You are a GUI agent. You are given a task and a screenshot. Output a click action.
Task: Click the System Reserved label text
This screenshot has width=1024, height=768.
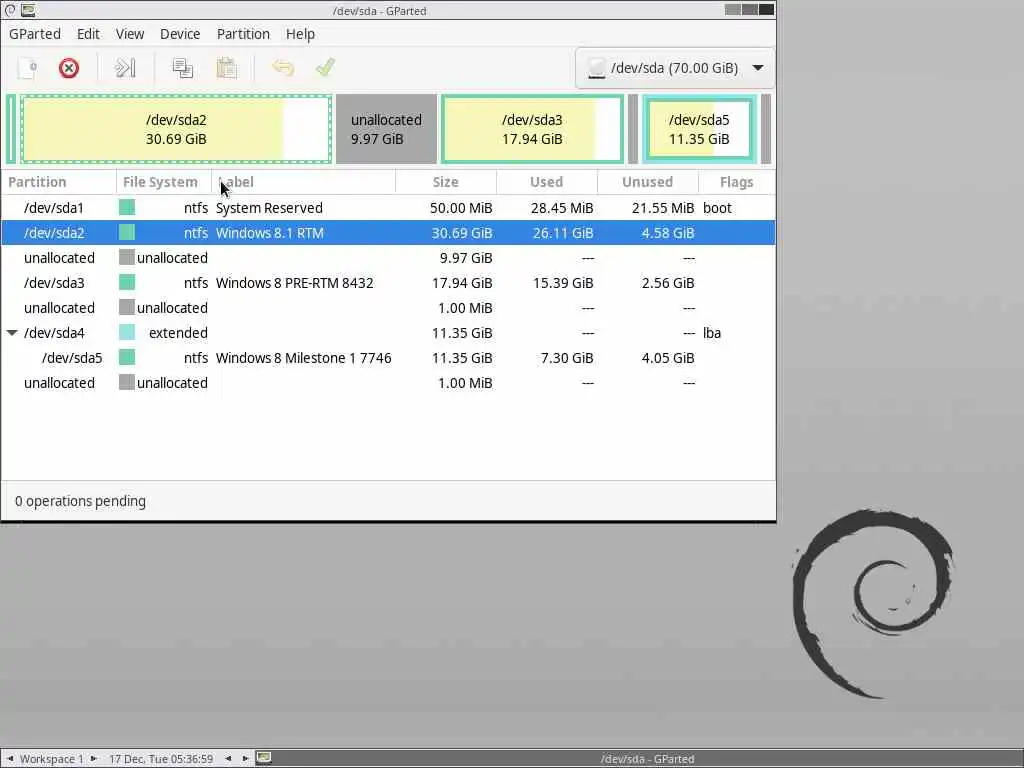coord(269,208)
